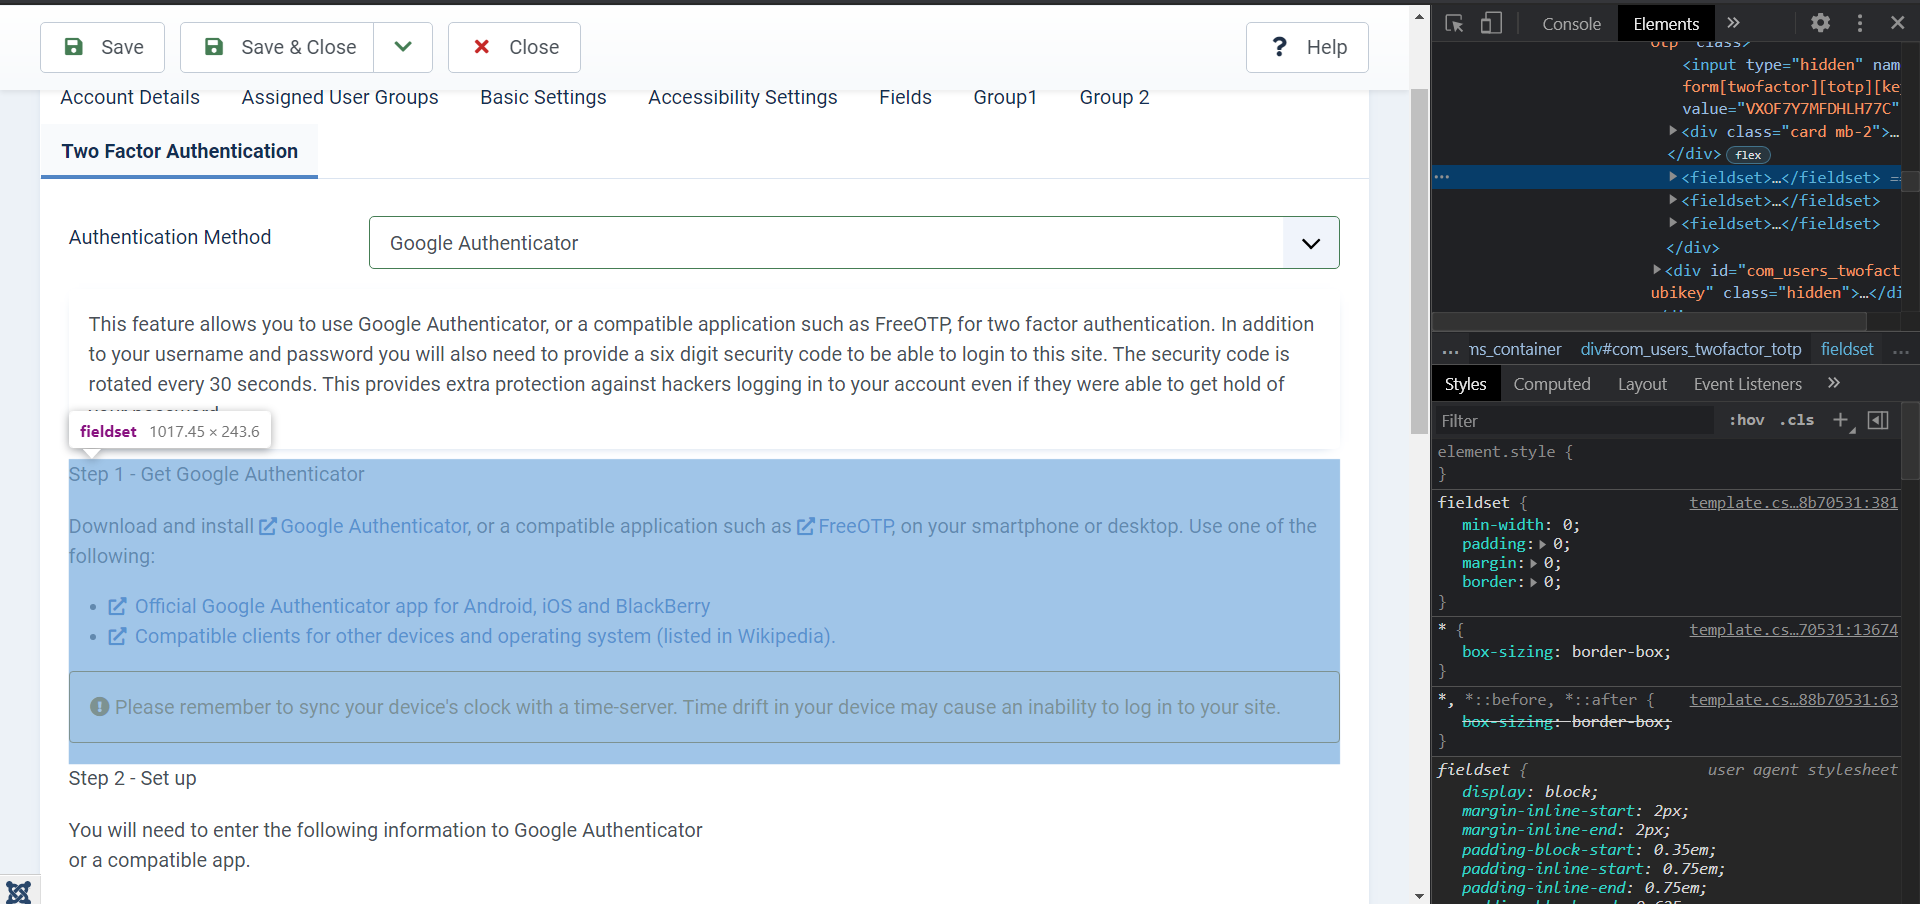Open the Authentication Method dropdown
Viewport: 1920px width, 904px height.
point(854,243)
